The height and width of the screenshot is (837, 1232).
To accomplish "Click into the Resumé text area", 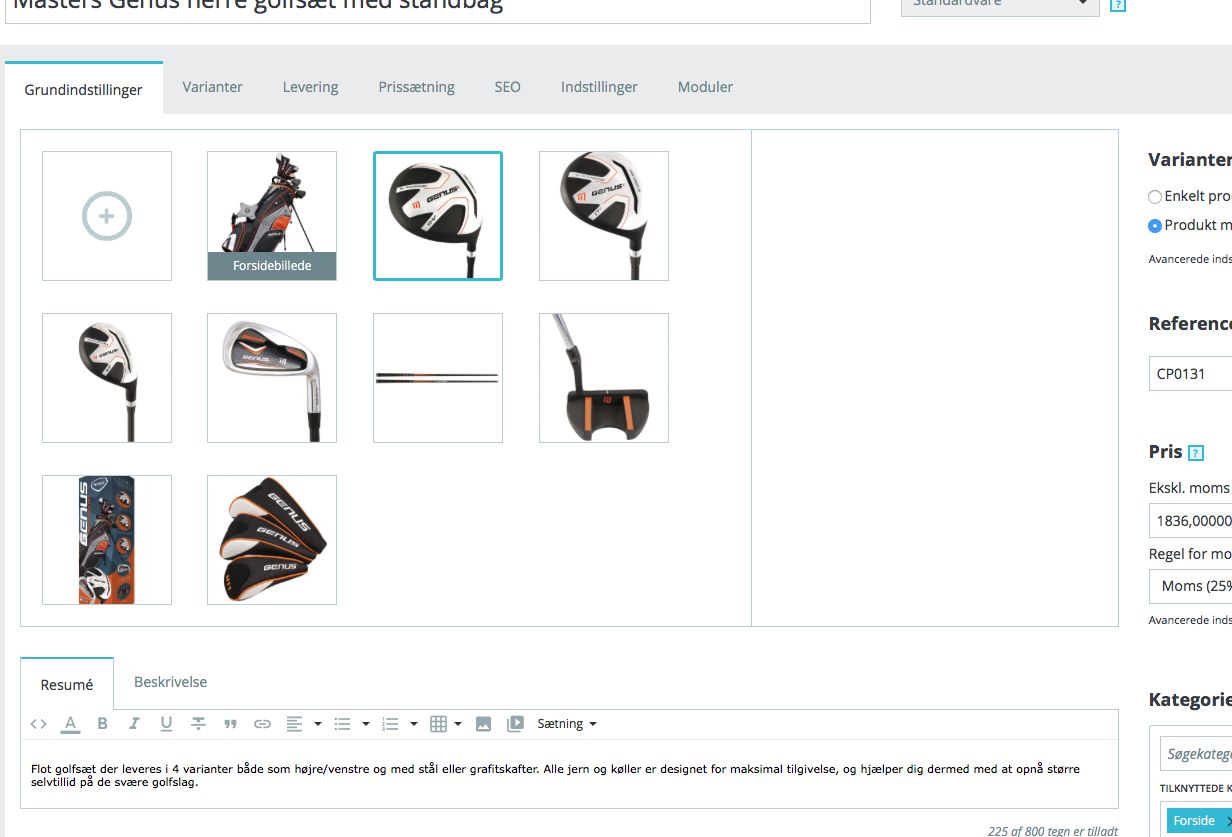I will point(569,775).
